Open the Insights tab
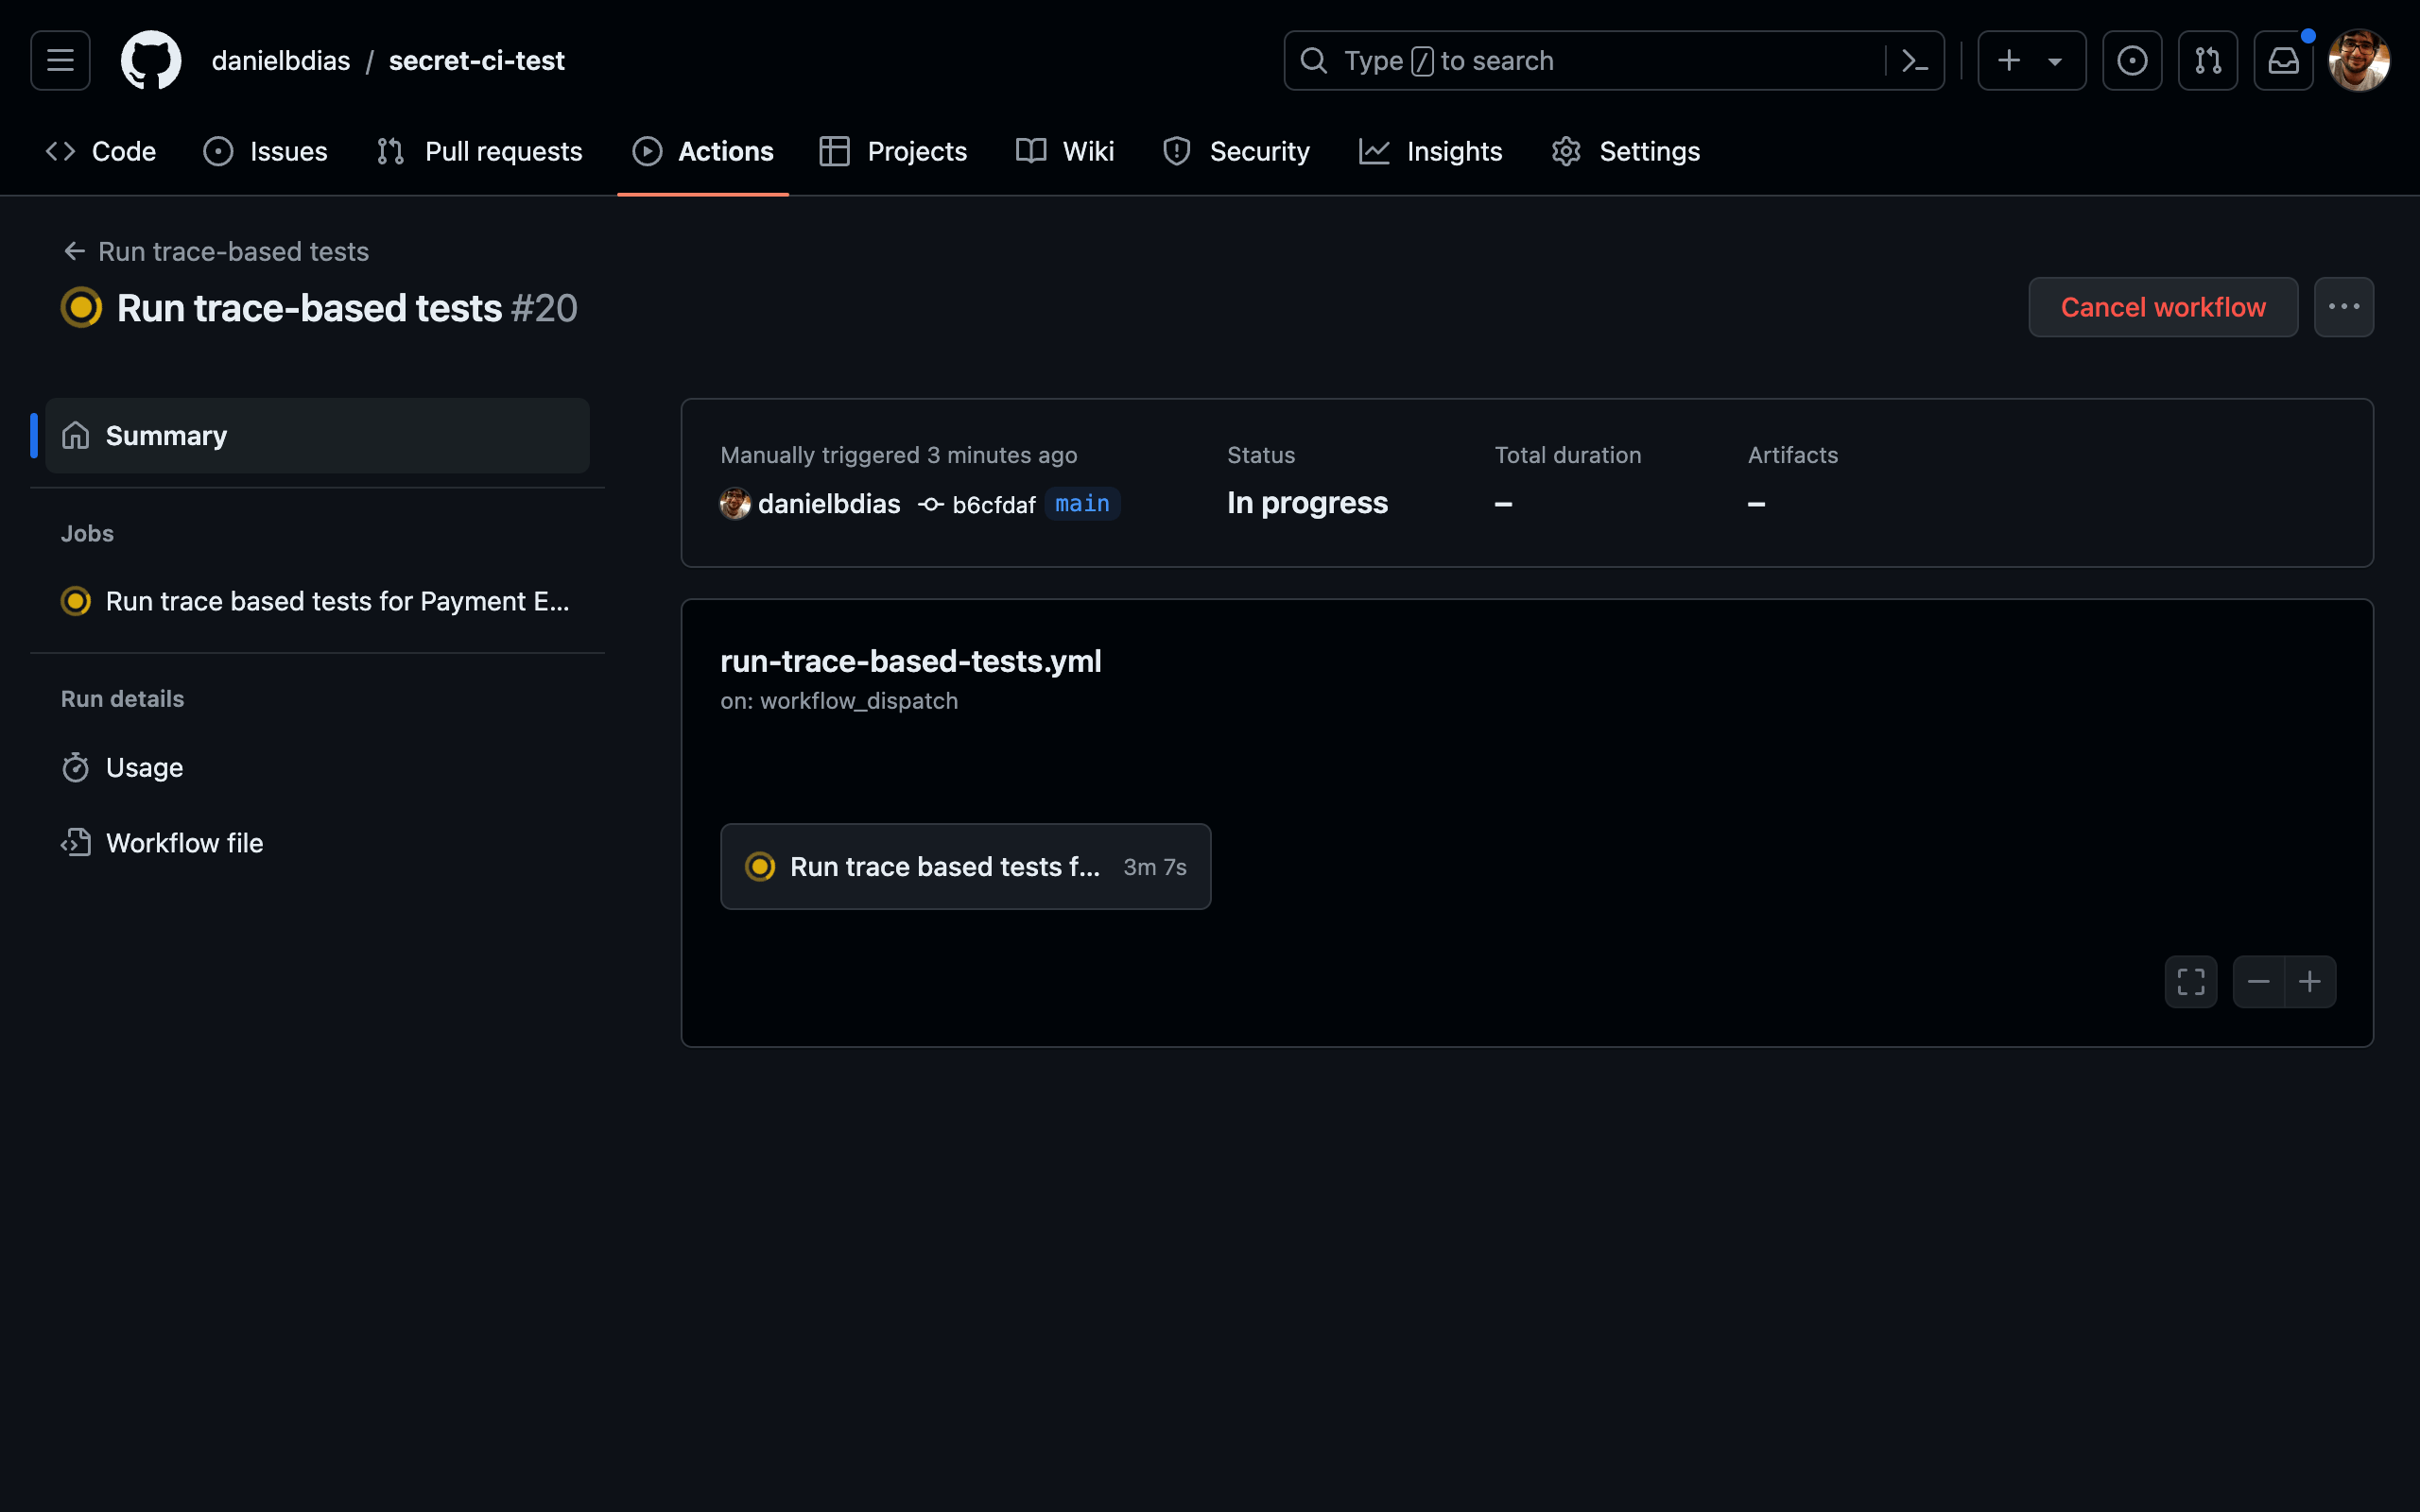 coord(1431,151)
